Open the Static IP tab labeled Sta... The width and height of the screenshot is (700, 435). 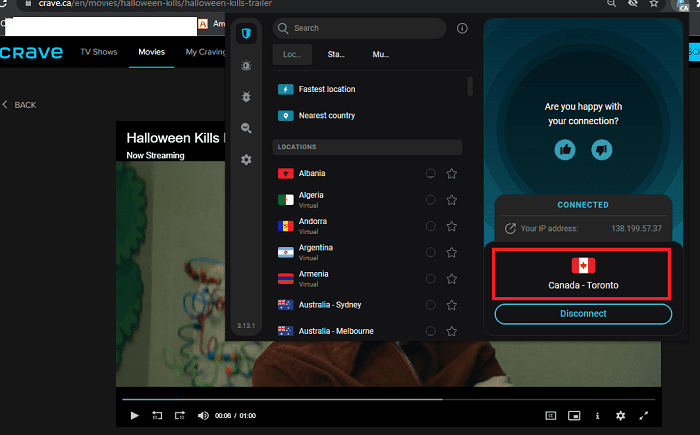point(336,54)
